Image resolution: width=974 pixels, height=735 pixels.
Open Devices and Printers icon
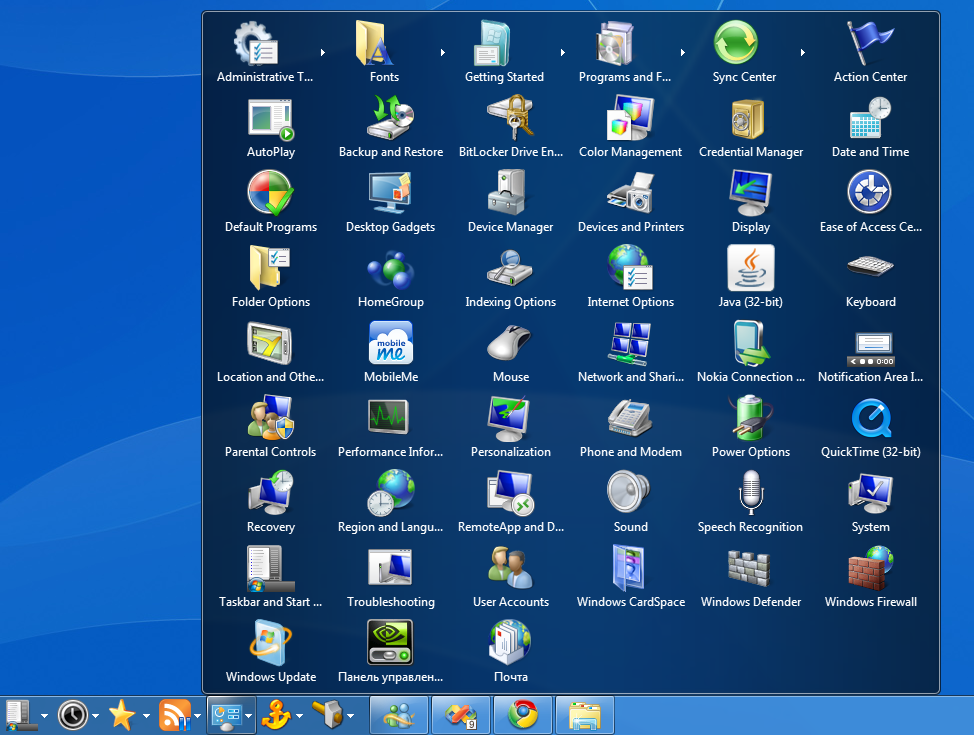tap(630, 193)
